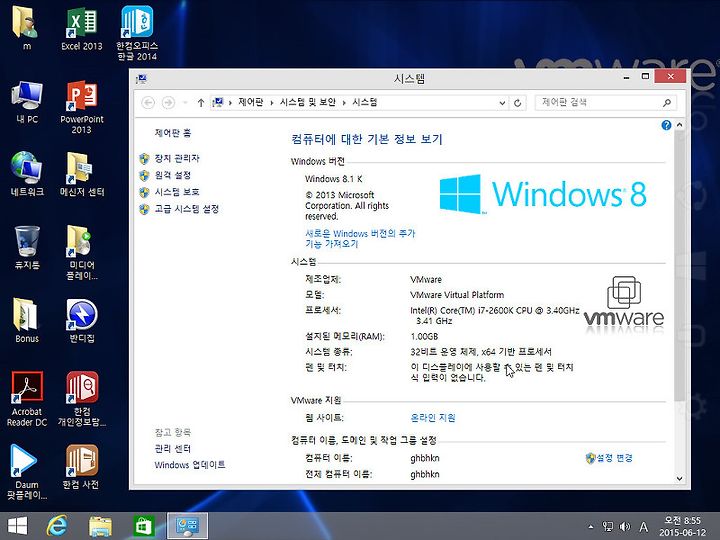Launch Daum 팟플레이어 shortcut
Image resolution: width=720 pixels, height=540 pixels.
tap(27, 472)
